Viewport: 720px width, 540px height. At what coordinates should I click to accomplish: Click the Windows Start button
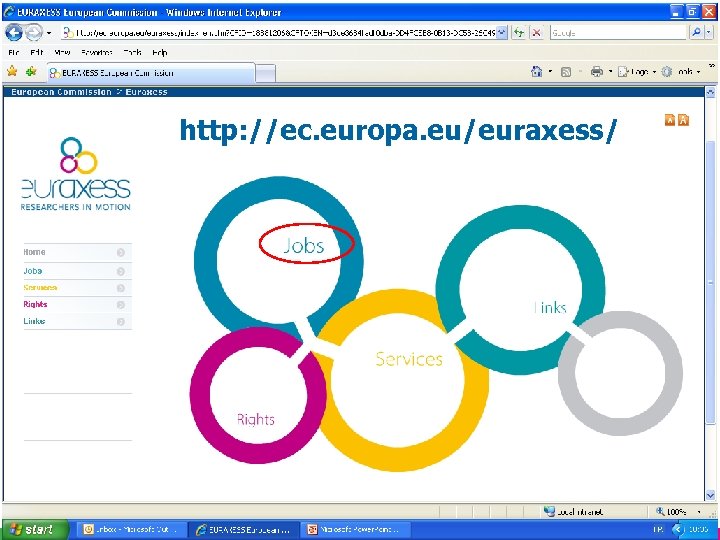(x=34, y=529)
